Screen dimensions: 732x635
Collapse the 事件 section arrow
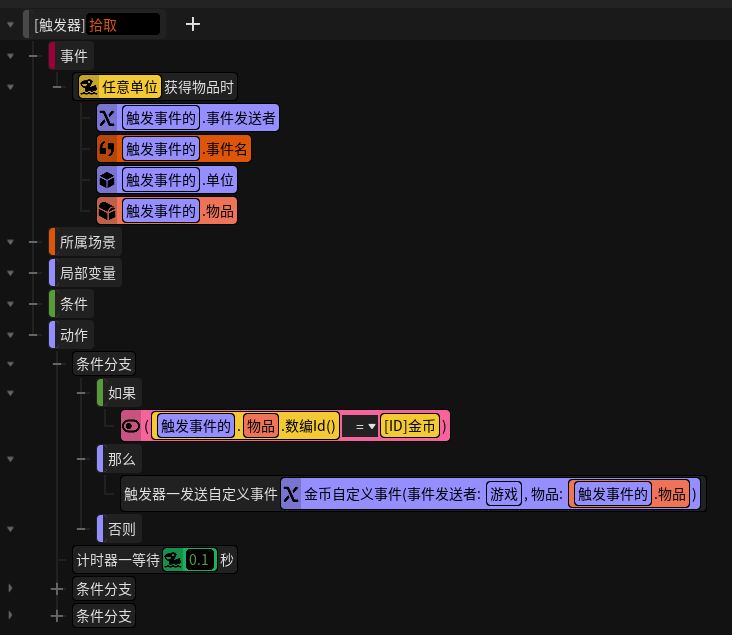[x=10, y=56]
